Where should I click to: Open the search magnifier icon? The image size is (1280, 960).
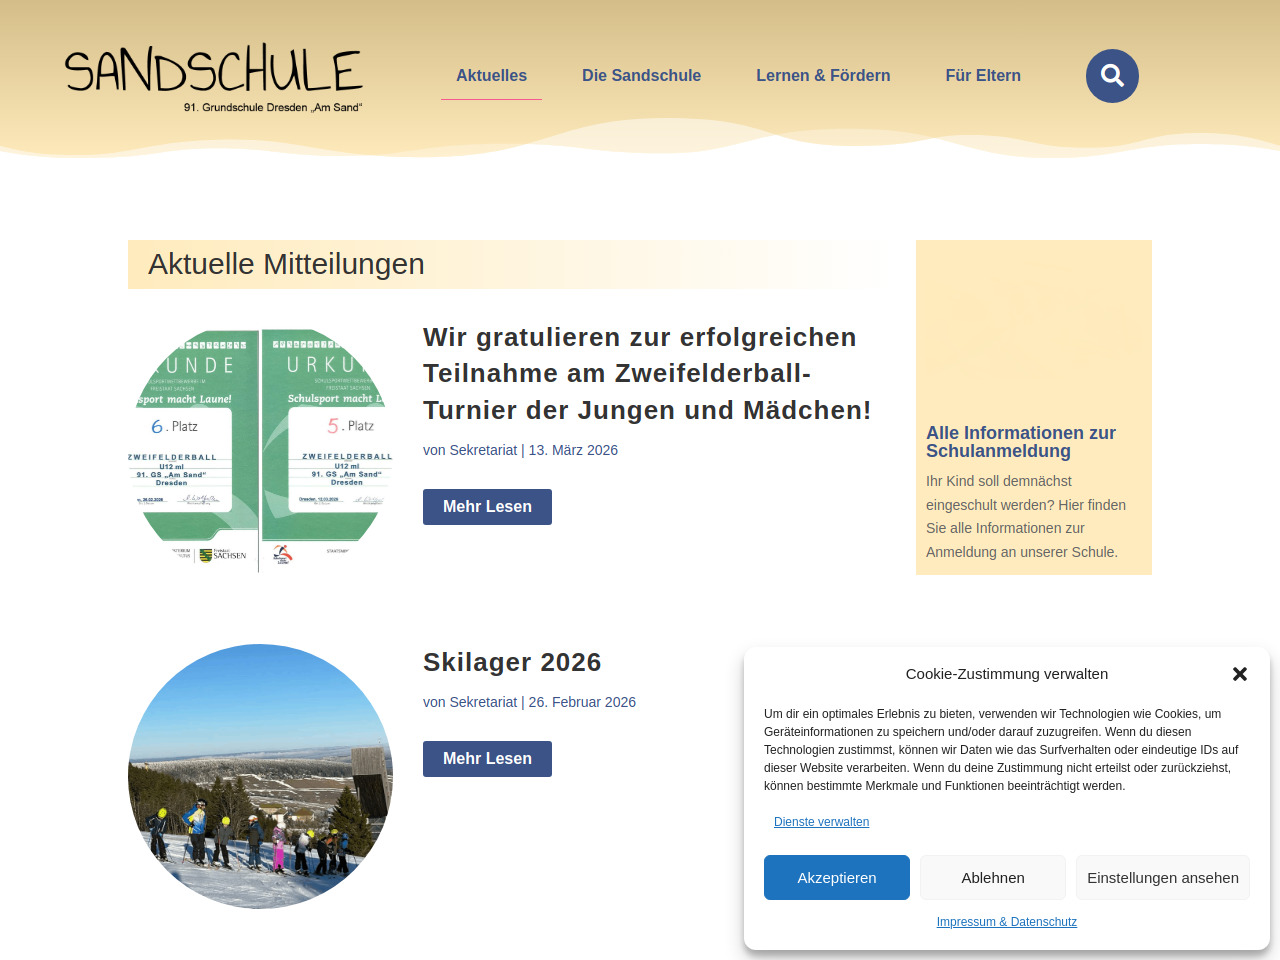click(x=1112, y=76)
